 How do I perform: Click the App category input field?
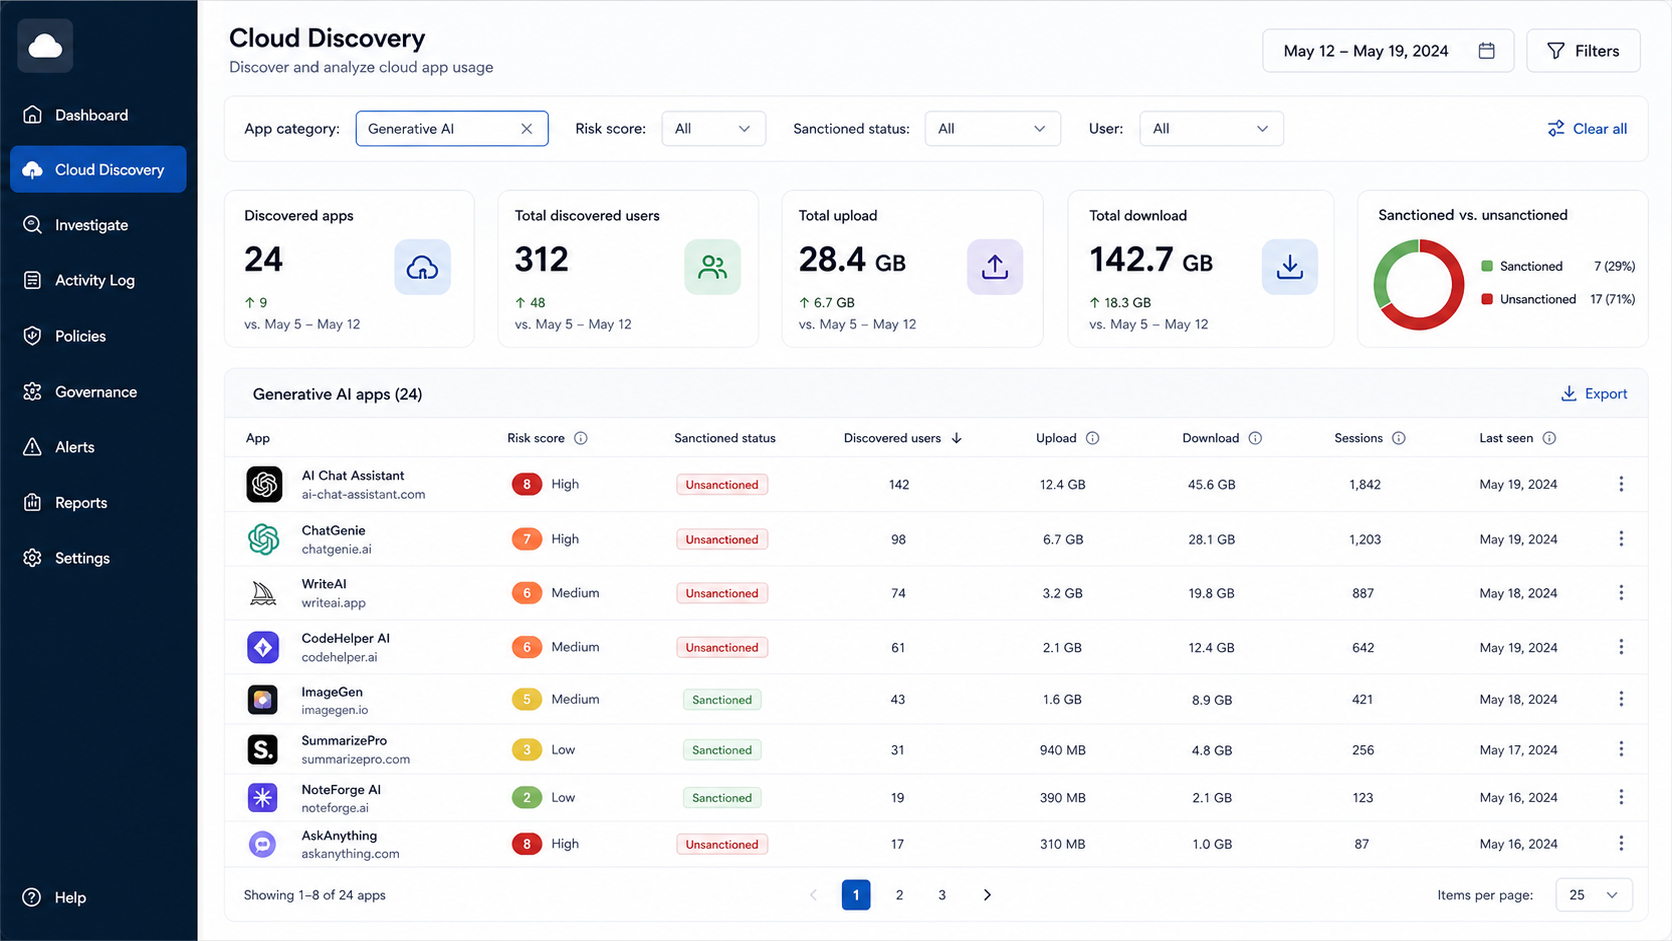[452, 129]
